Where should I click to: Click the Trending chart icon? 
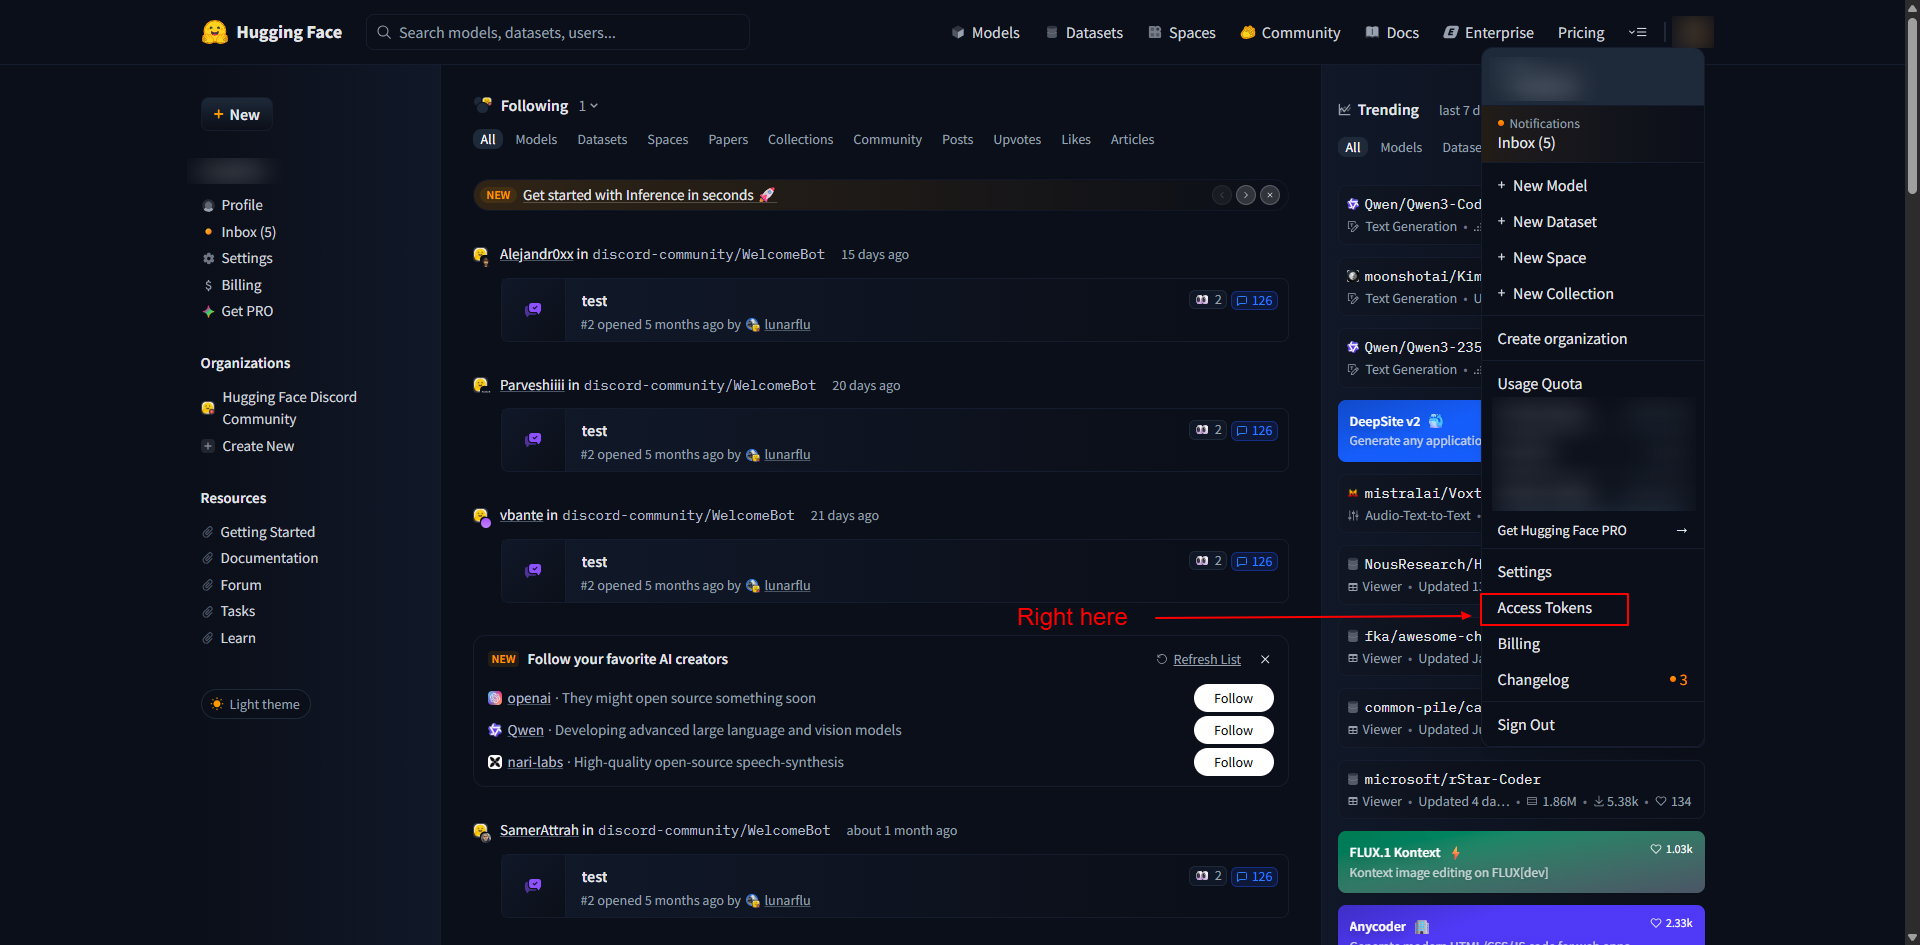[x=1345, y=110]
